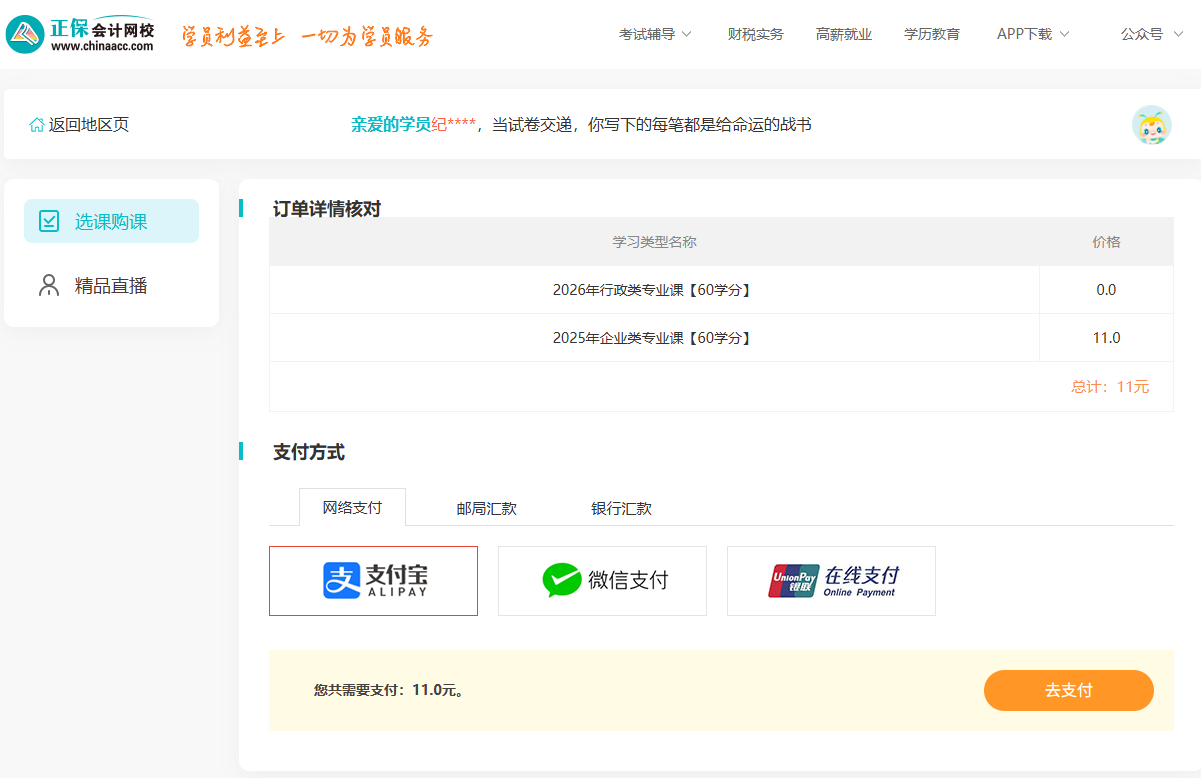Open the 财税实务 navigation link
Image resolution: width=1201 pixels, height=778 pixels.
(x=756, y=34)
